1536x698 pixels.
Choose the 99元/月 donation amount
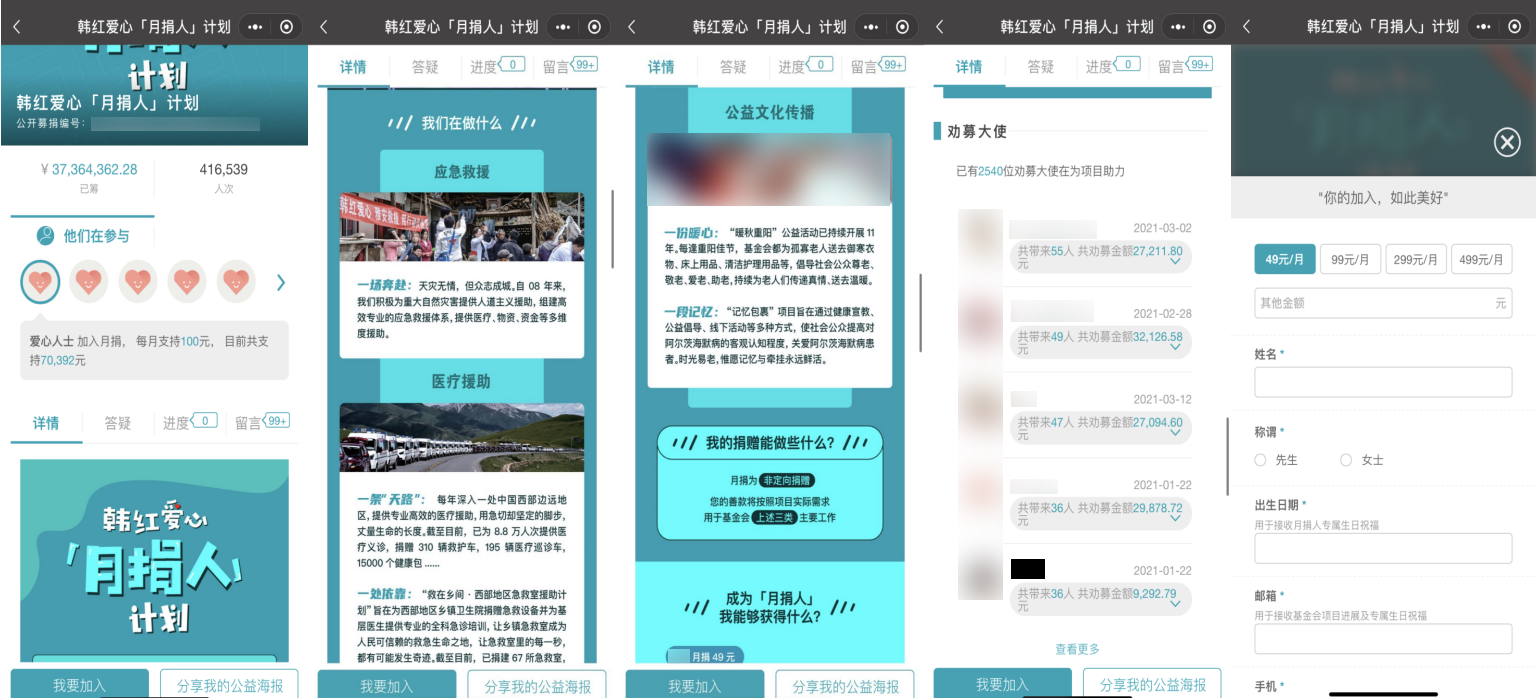pos(1350,259)
